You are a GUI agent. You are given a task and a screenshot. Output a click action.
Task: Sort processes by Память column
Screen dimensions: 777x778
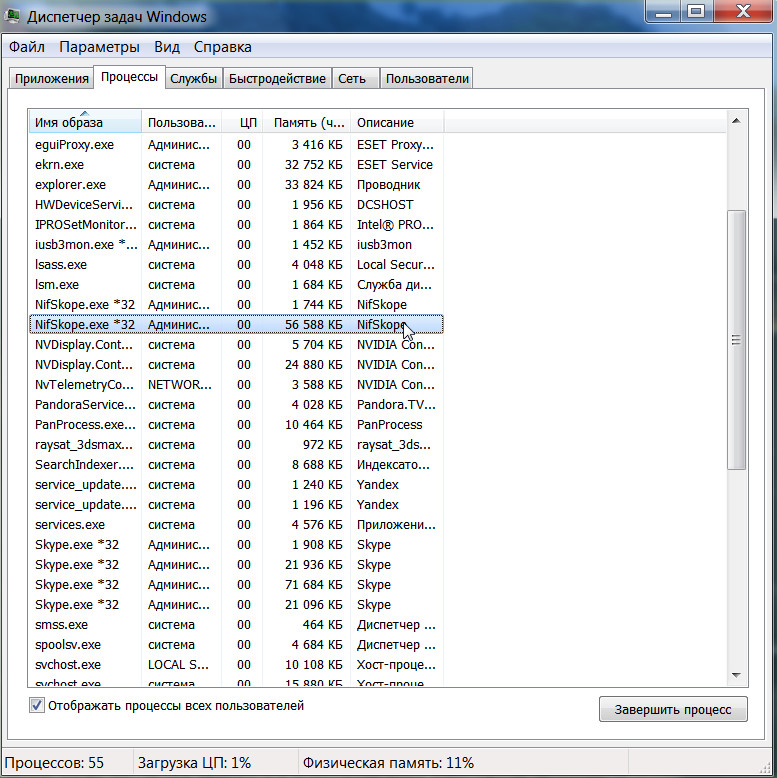(x=306, y=123)
